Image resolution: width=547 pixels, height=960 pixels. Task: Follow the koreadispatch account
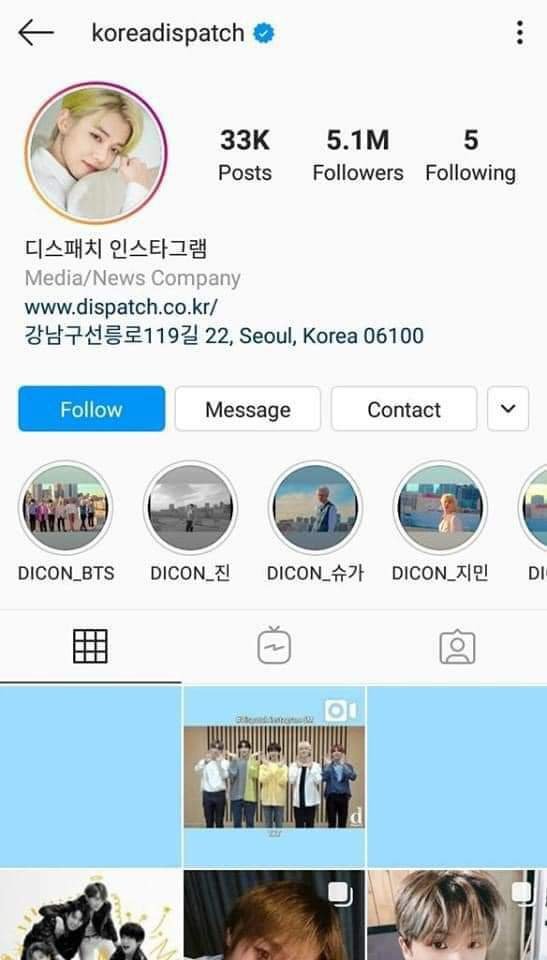[91, 408]
